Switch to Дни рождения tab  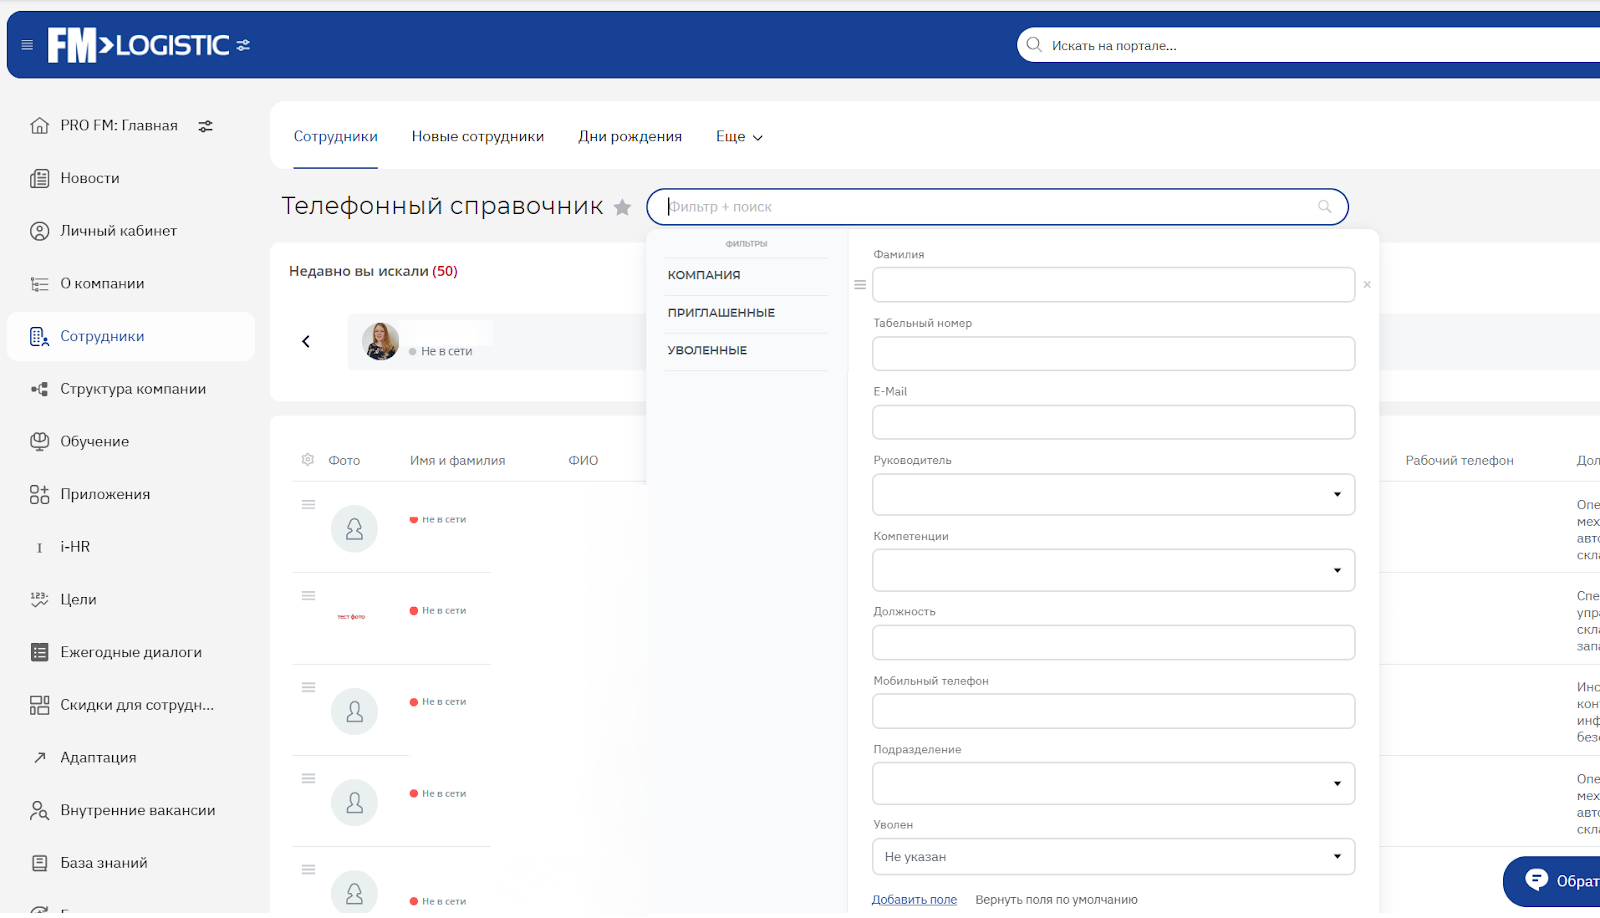click(x=630, y=137)
